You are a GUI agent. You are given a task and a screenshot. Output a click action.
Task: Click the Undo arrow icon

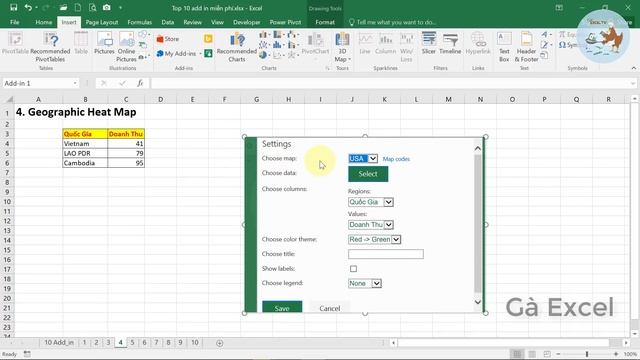28,7
